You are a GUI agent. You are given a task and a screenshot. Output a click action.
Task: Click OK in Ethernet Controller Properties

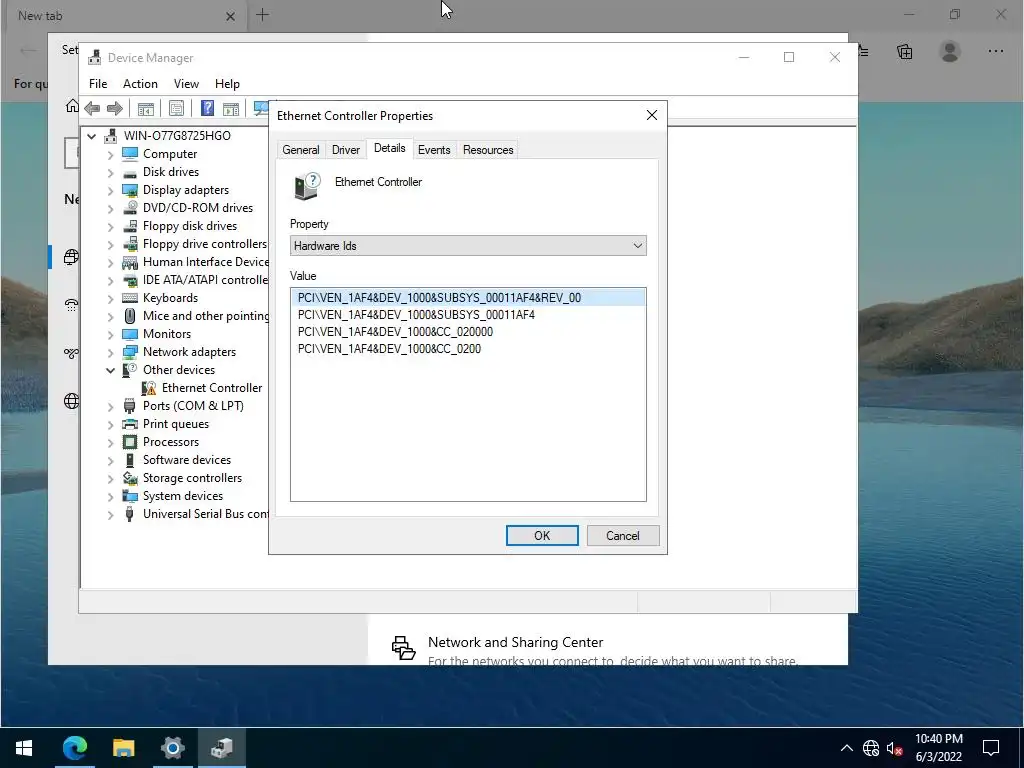click(542, 536)
